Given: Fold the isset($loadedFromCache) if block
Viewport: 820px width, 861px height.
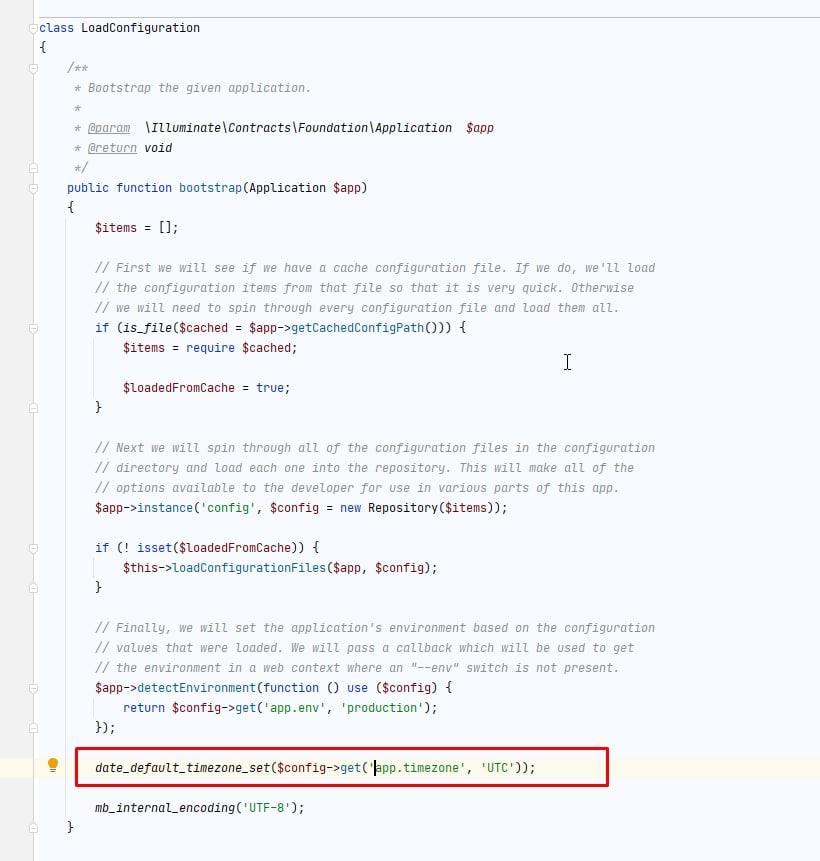Looking at the screenshot, I should [x=34, y=549].
